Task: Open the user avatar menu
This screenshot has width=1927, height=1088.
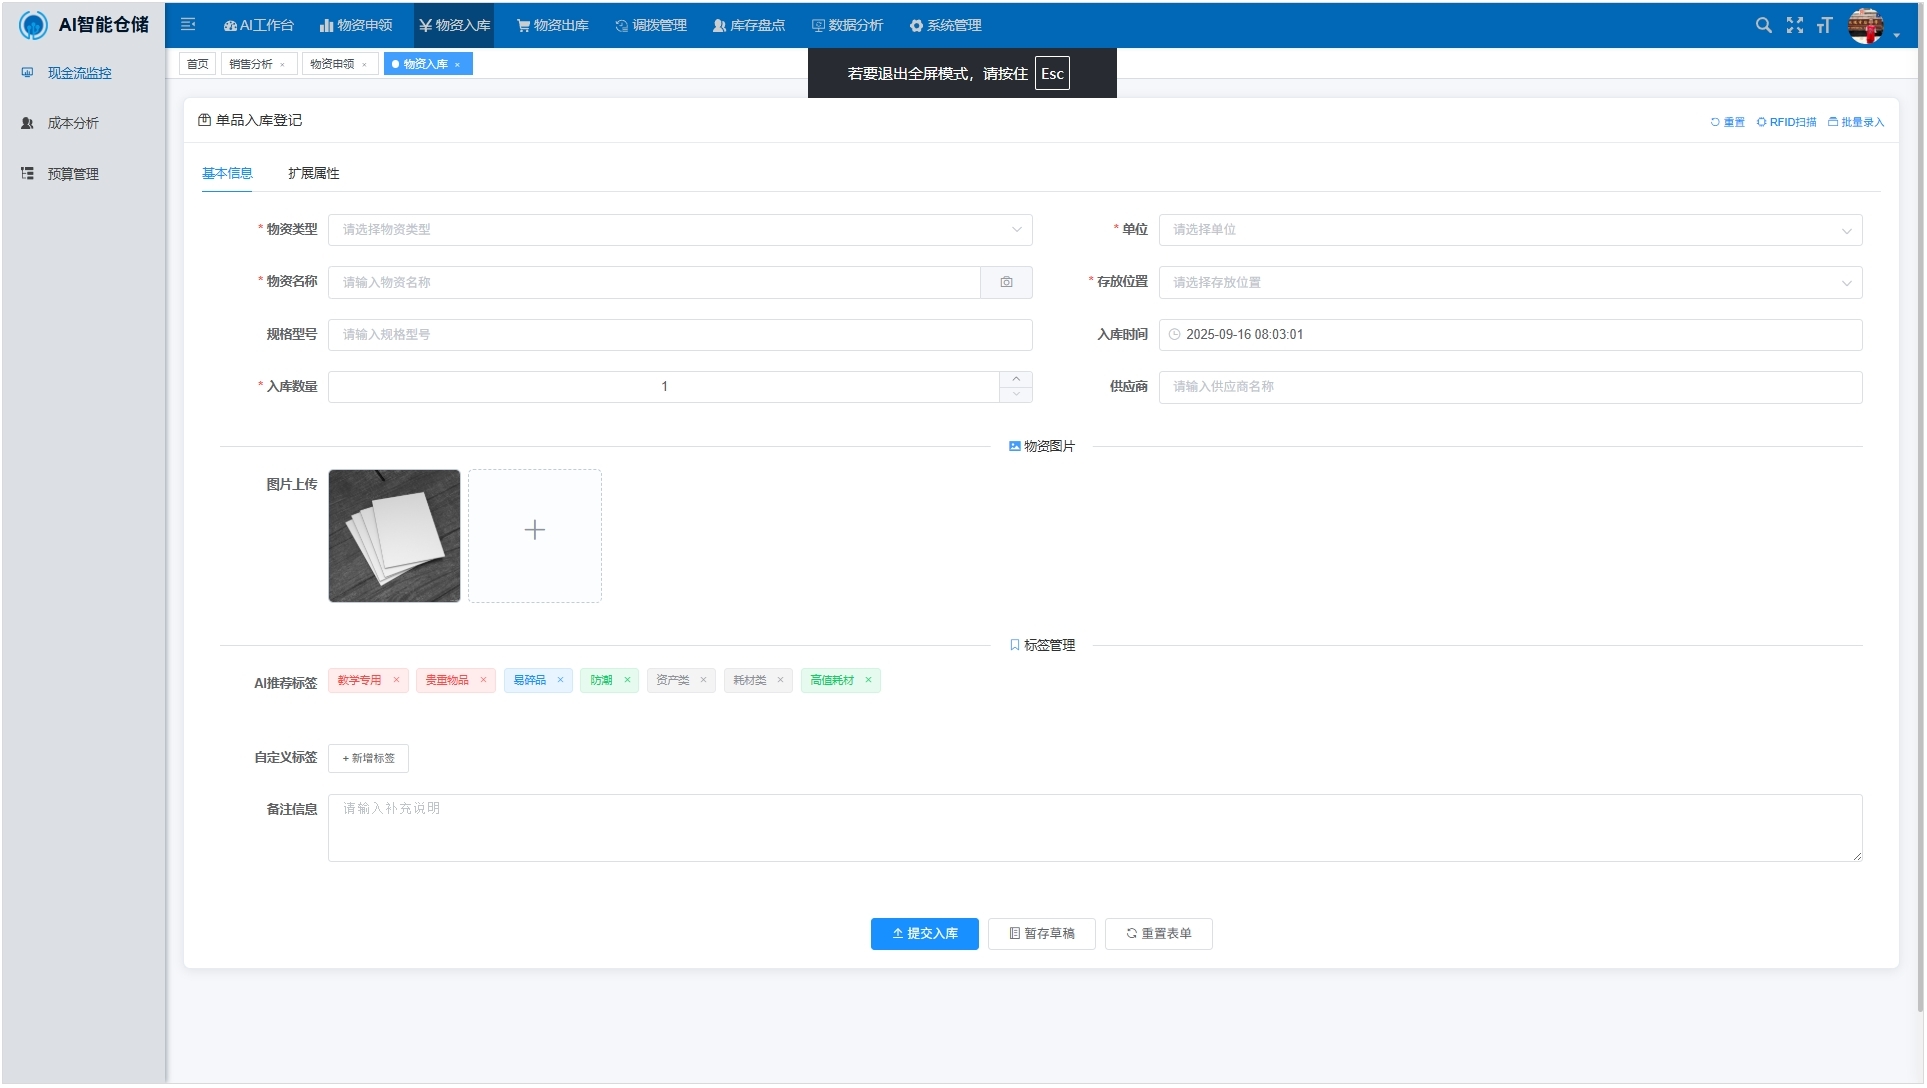Action: point(1866,26)
